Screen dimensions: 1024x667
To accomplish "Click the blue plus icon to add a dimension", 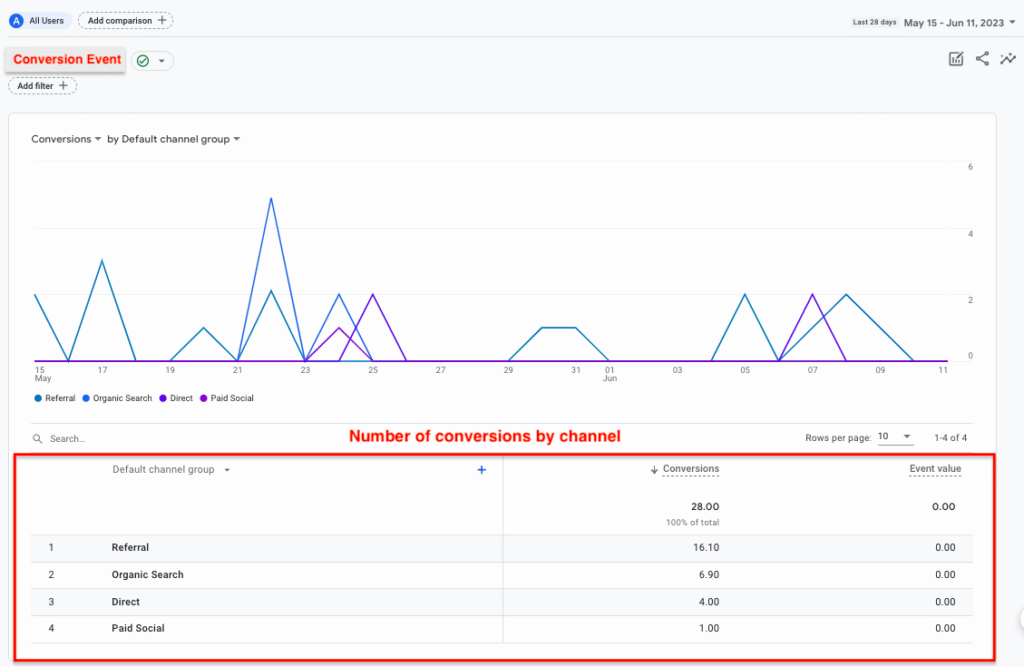I will click(x=481, y=470).
